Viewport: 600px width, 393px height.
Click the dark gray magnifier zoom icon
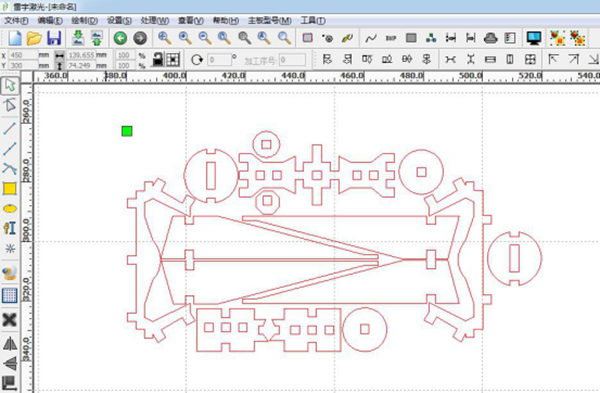click(245, 38)
